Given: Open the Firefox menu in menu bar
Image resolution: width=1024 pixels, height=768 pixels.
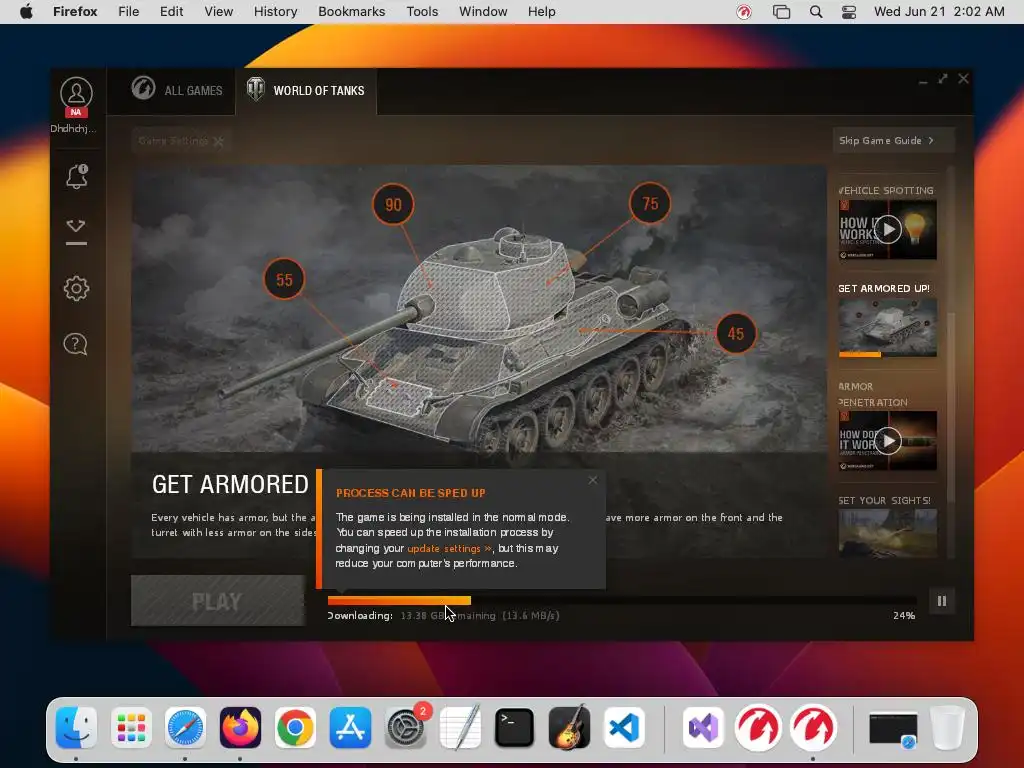Looking at the screenshot, I should point(75,12).
